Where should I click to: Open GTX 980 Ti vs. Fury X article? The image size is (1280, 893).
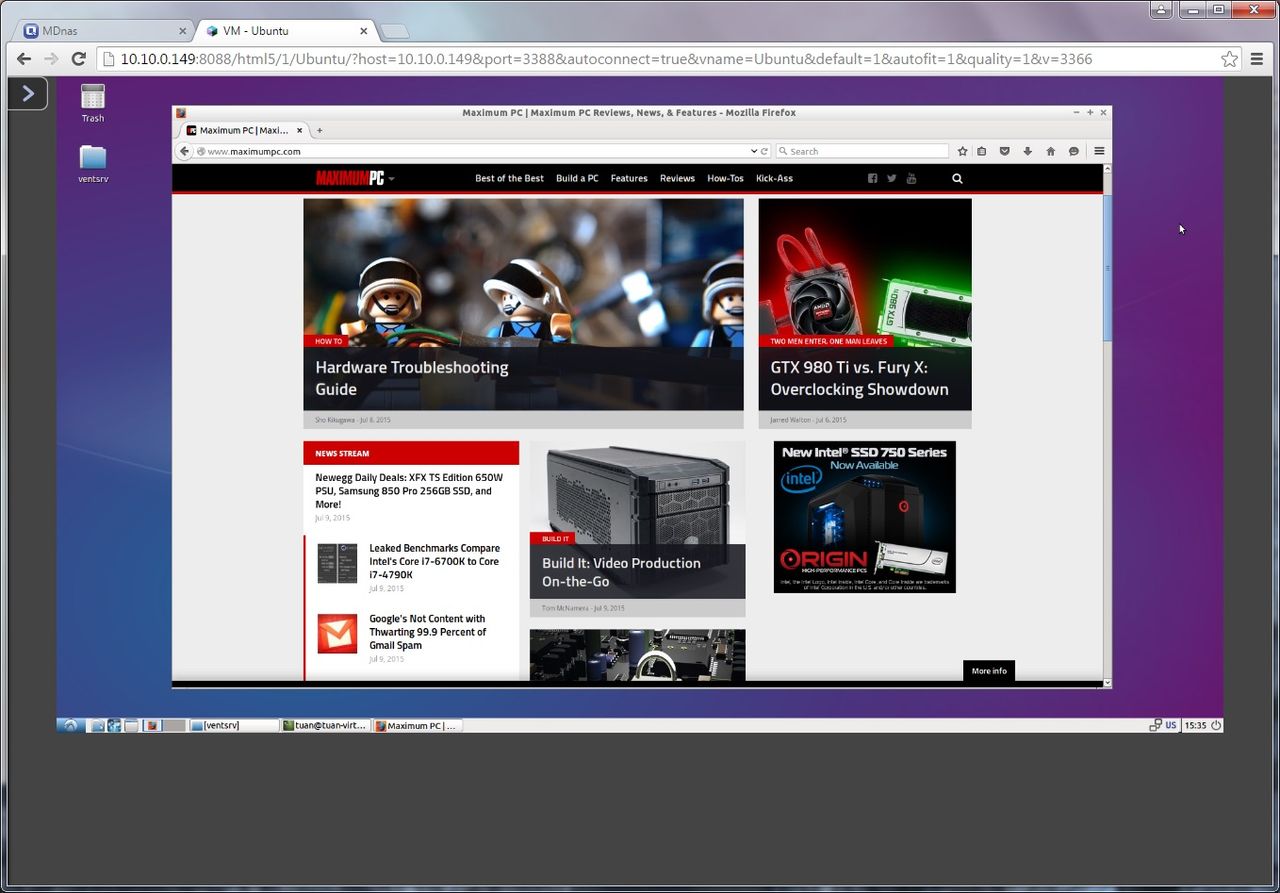859,378
